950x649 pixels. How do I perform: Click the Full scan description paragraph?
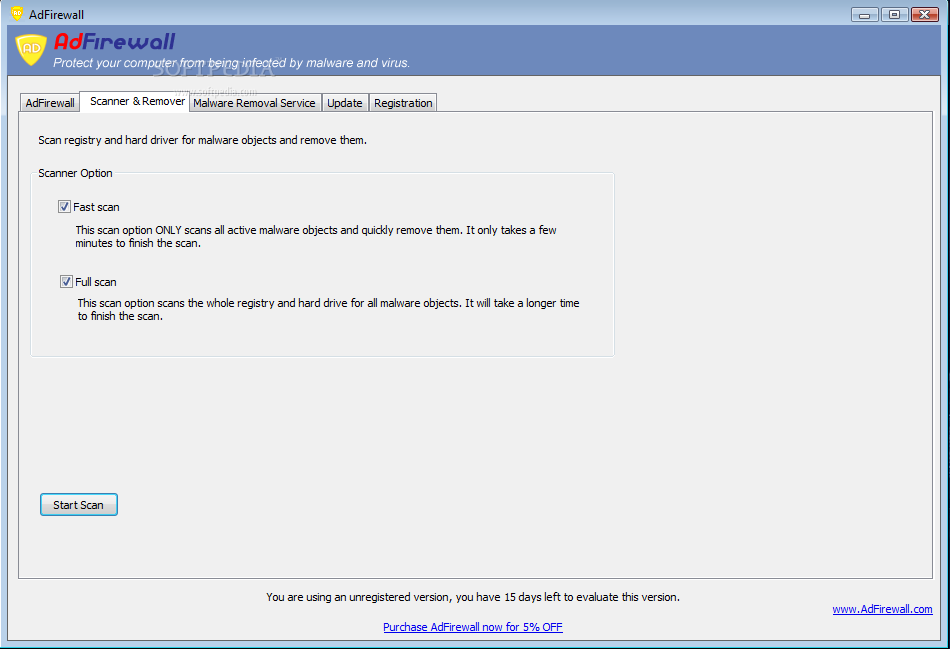[x=328, y=309]
